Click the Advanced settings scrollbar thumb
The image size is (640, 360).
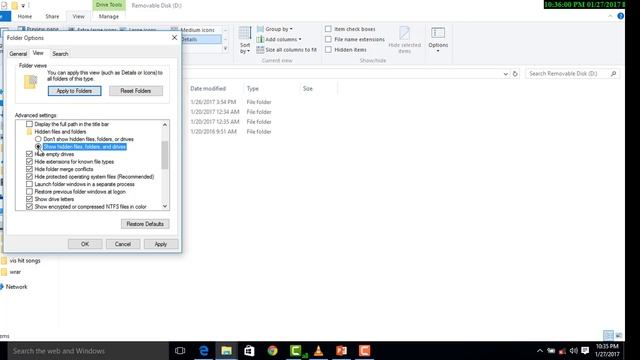(x=165, y=155)
